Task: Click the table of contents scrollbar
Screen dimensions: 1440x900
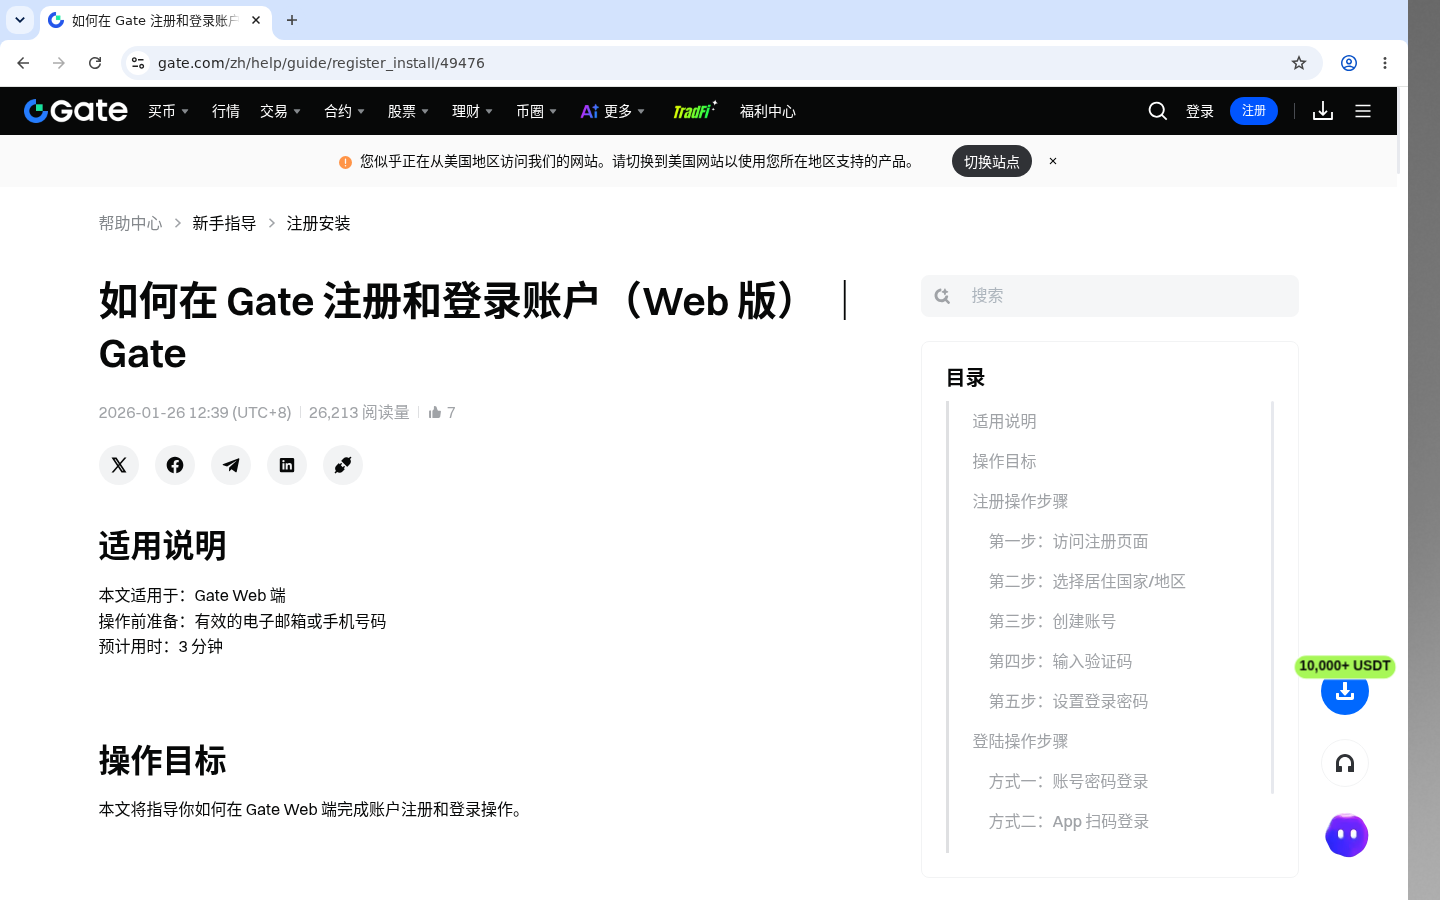Action: pos(1272,597)
